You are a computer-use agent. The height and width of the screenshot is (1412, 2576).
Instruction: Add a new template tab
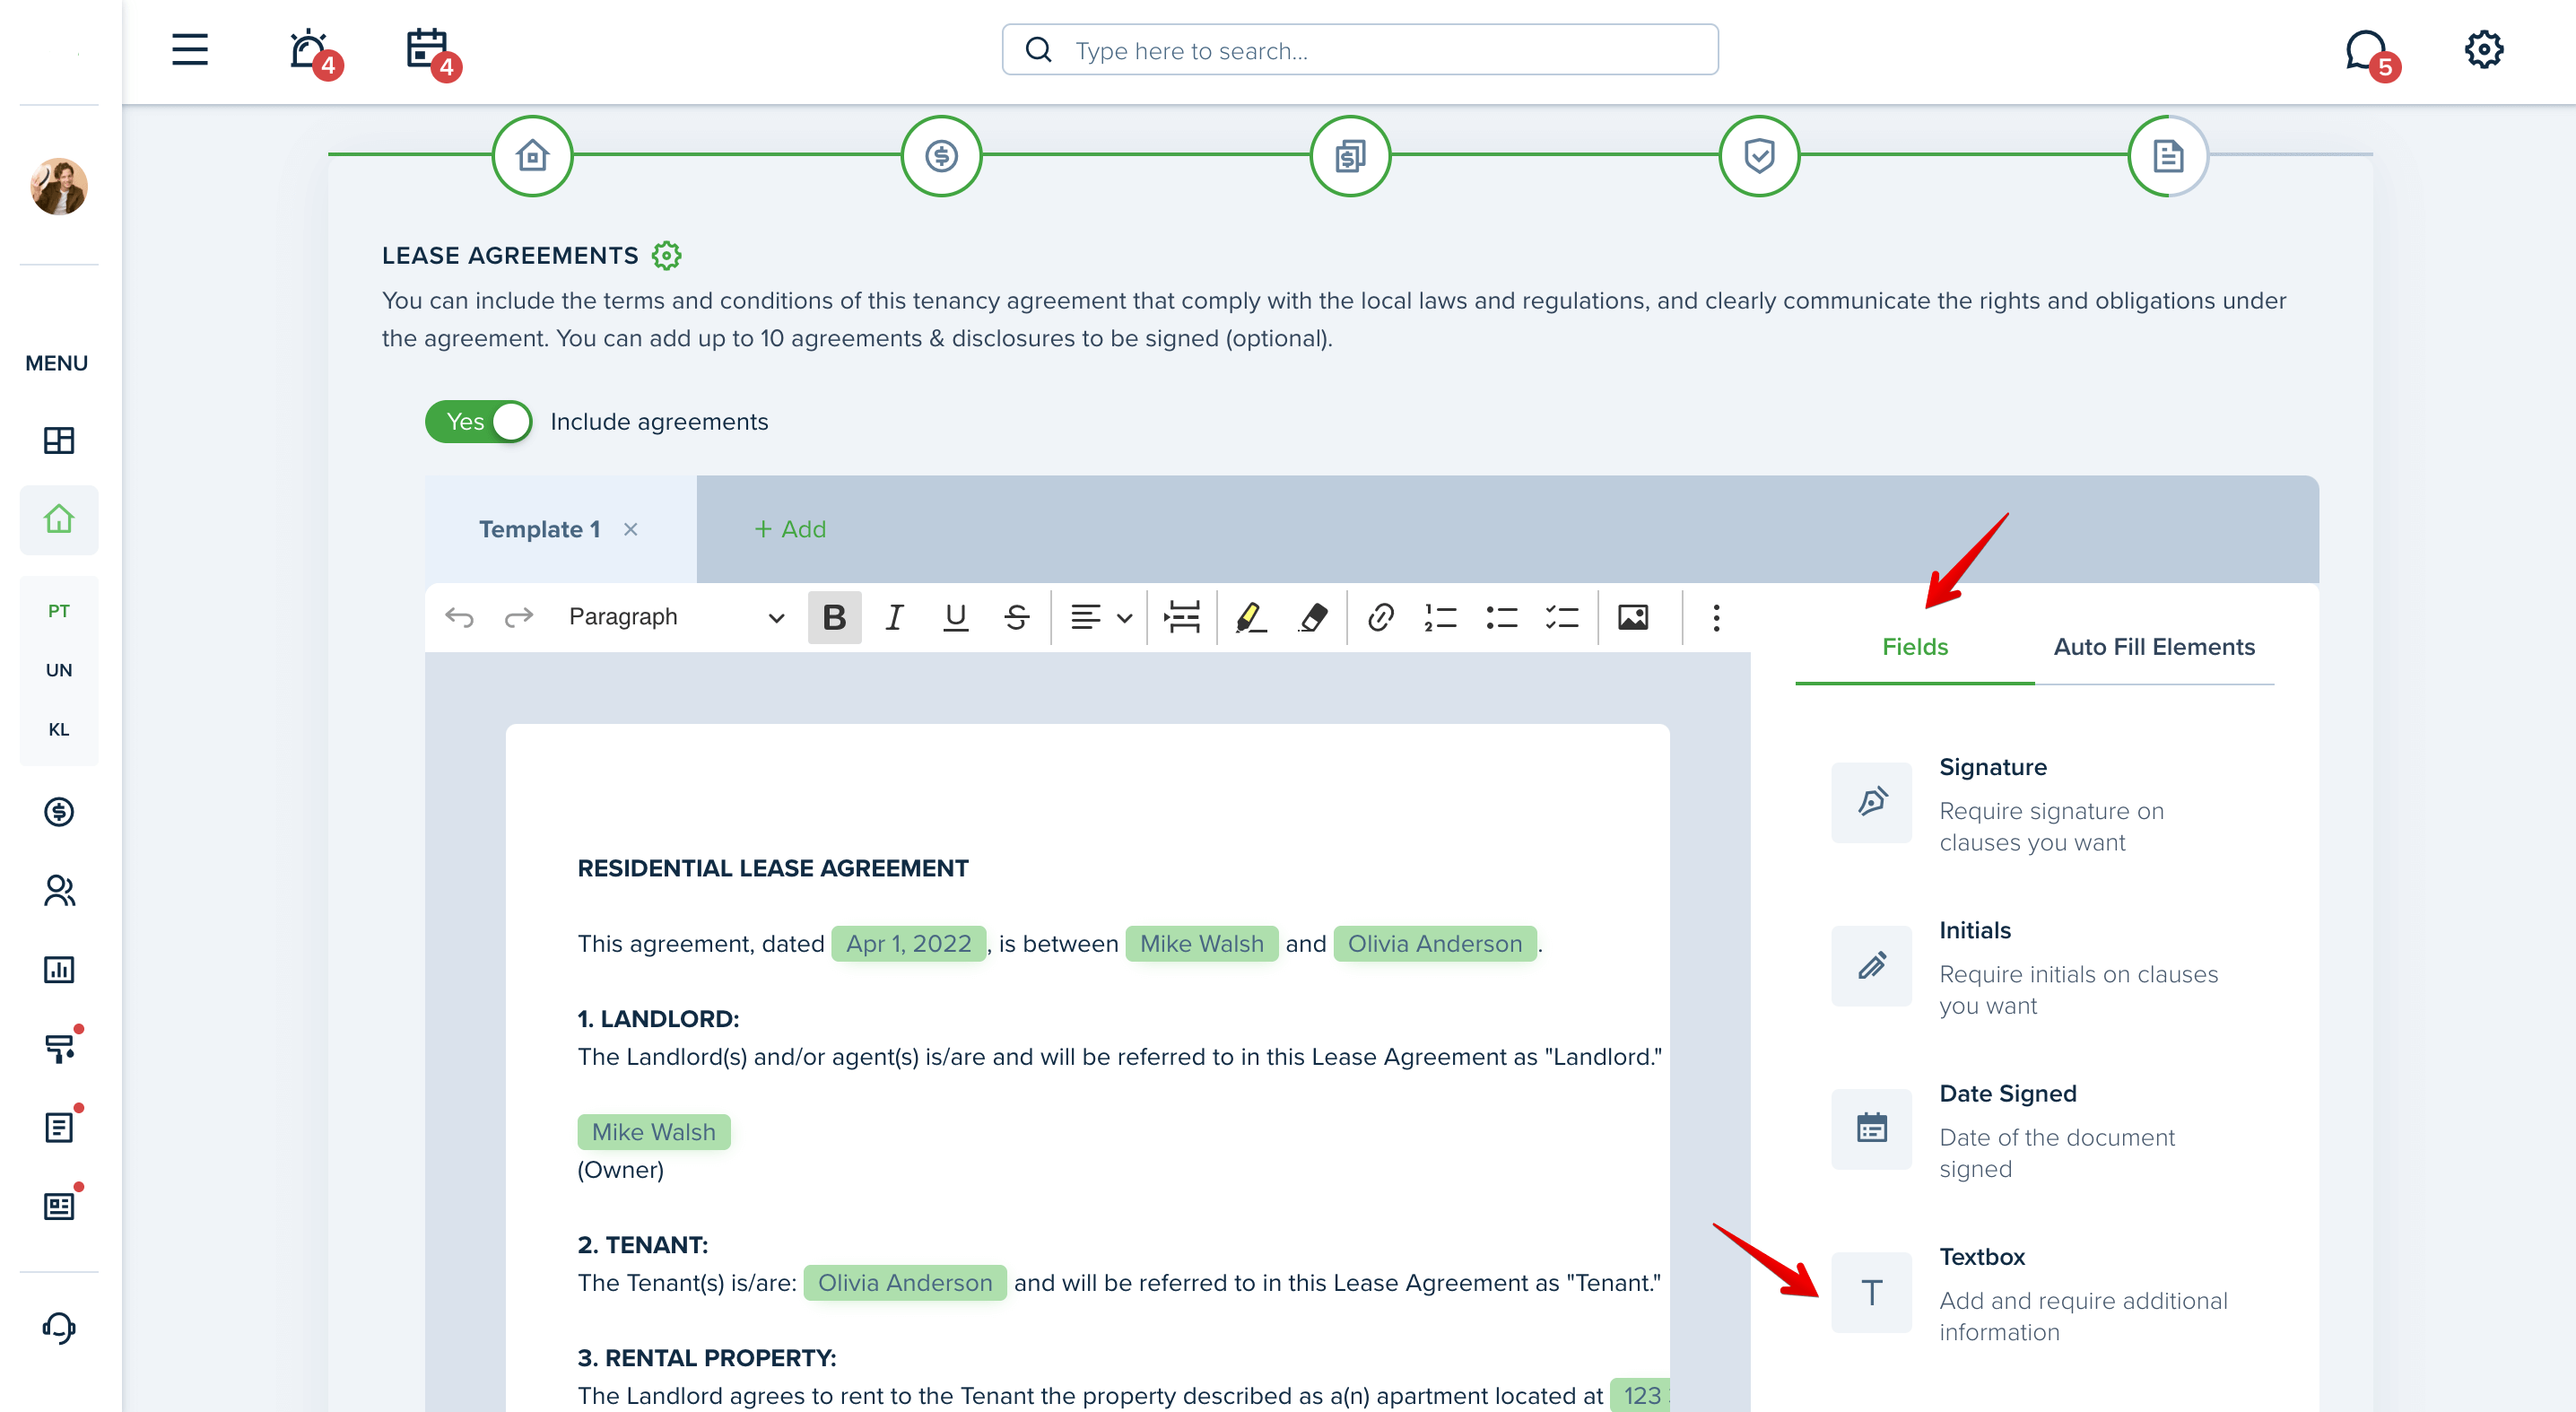[x=790, y=529]
